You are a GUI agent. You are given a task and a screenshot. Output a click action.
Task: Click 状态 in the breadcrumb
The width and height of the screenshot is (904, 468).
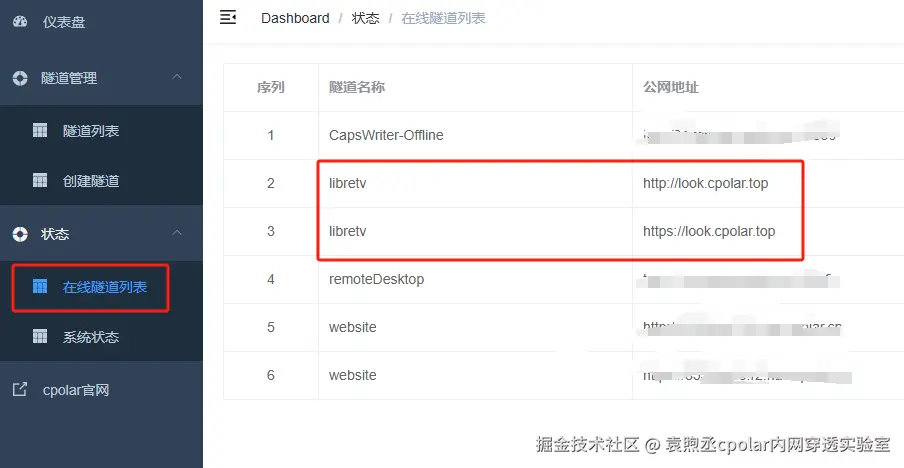[366, 18]
